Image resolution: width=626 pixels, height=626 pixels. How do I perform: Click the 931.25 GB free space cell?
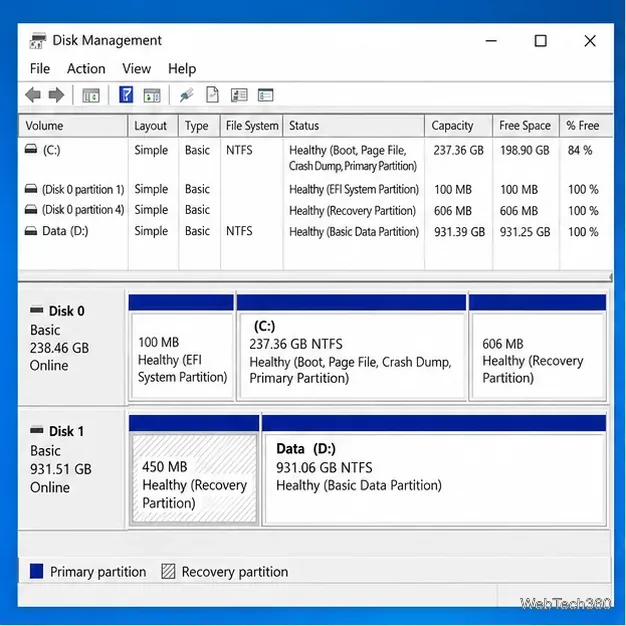pos(525,232)
